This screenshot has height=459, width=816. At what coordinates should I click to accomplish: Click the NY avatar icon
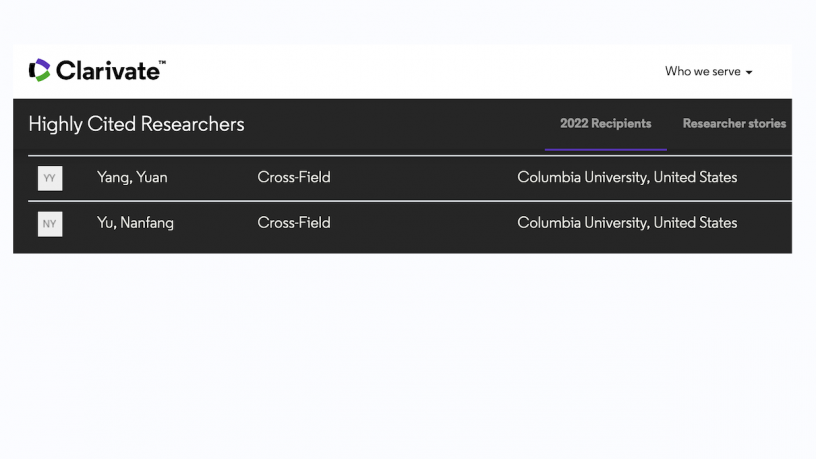click(x=50, y=224)
